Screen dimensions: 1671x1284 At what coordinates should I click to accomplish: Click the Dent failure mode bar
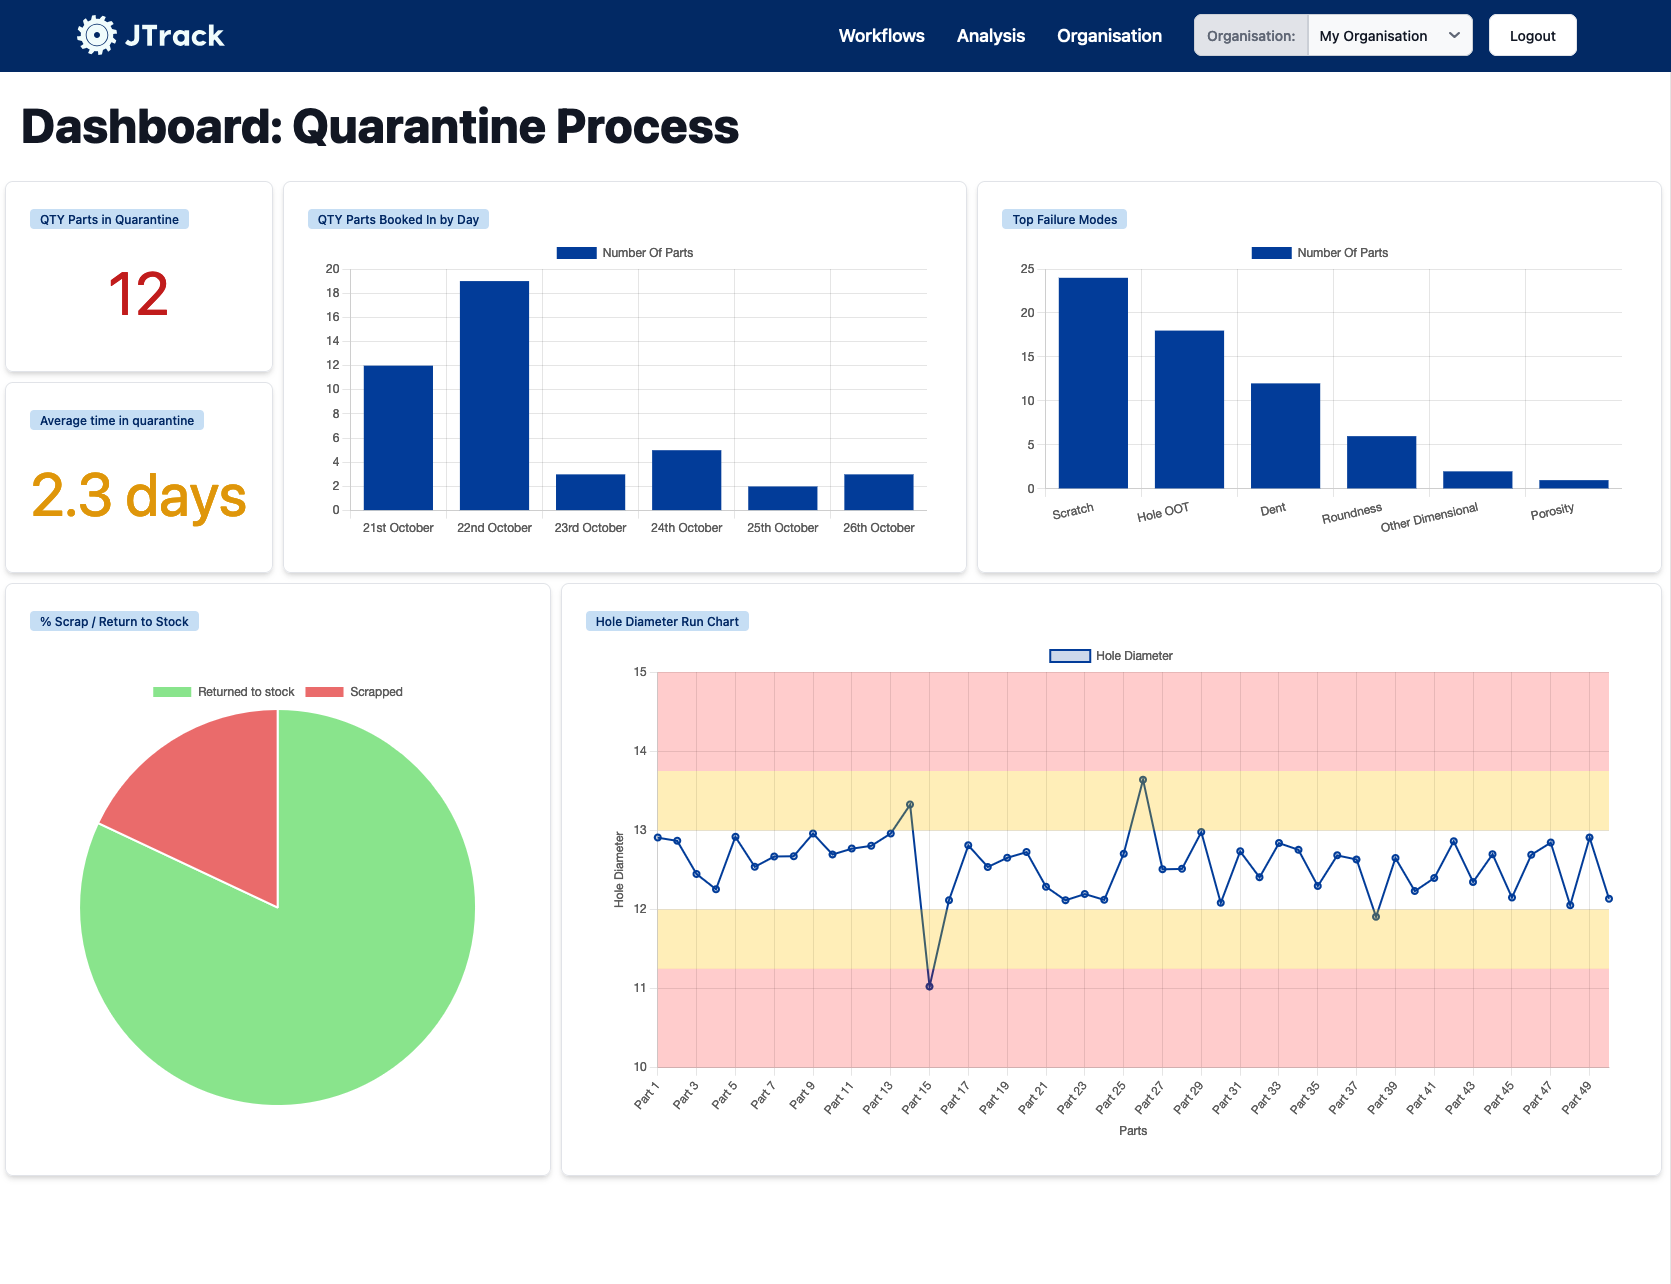1285,436
